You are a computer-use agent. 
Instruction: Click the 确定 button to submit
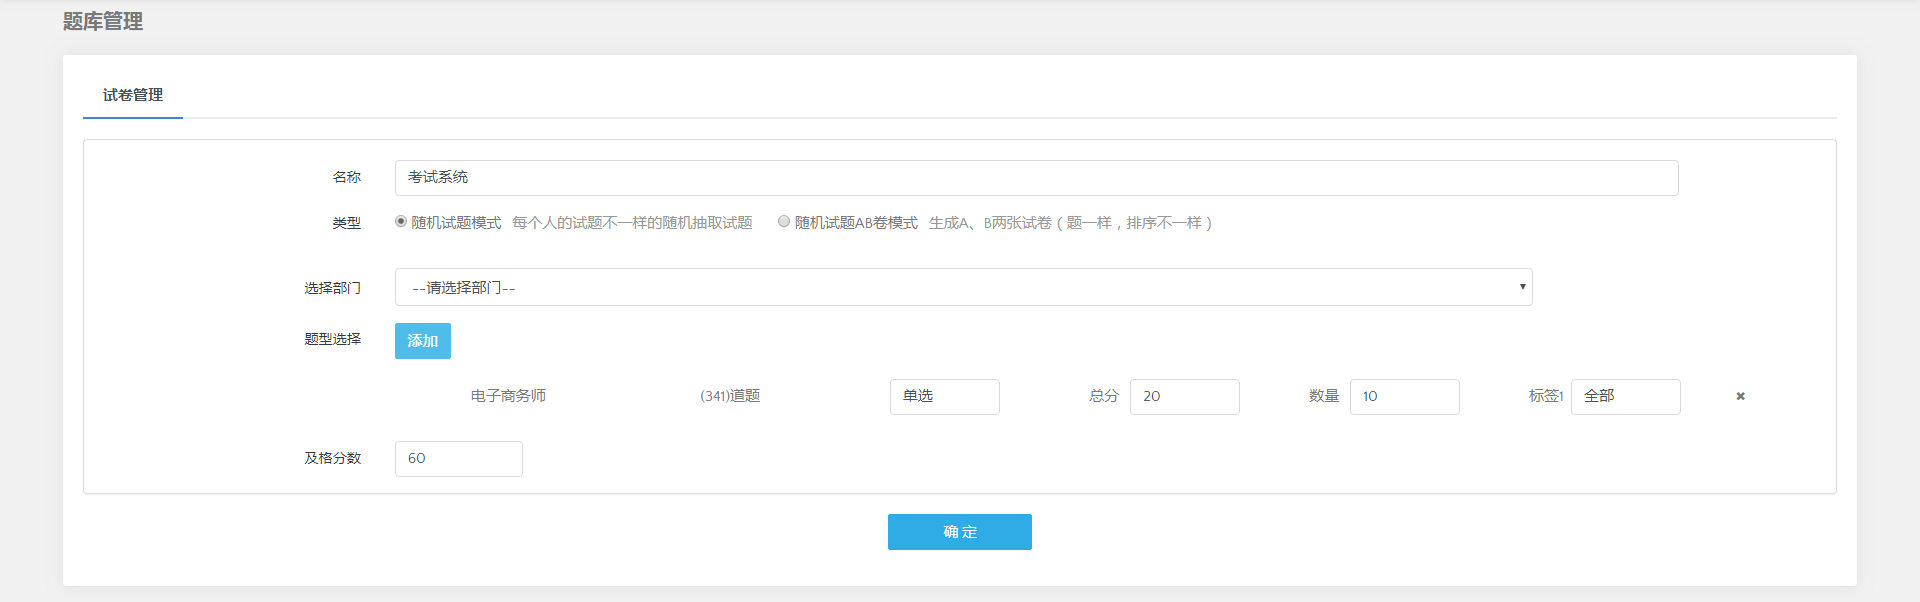pos(959,532)
